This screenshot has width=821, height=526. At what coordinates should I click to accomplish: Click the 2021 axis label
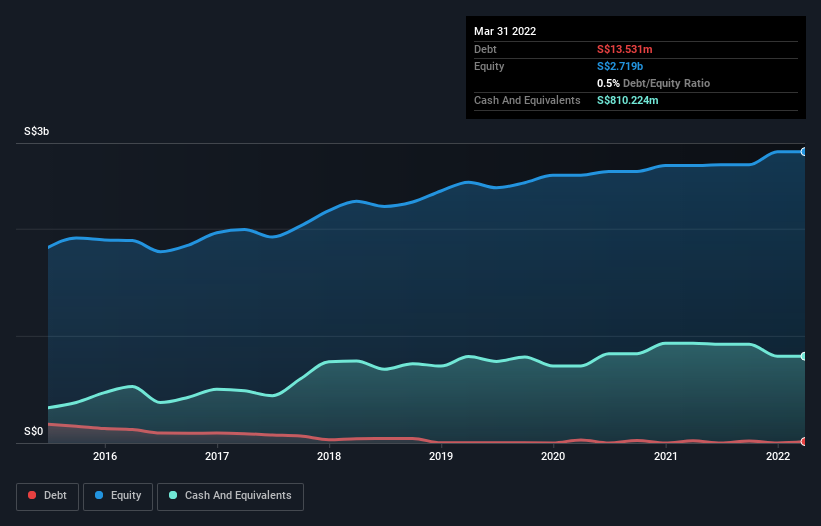665,456
